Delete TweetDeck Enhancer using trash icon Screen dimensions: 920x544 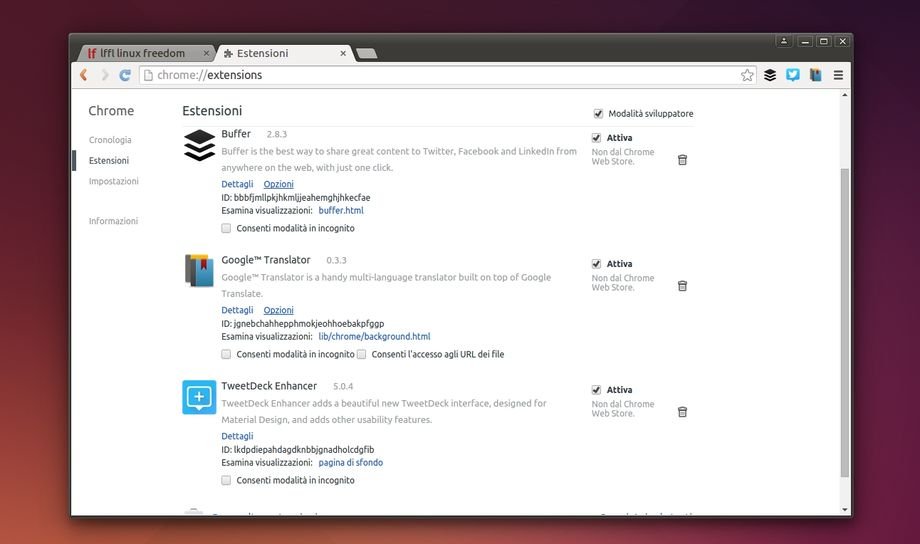coord(682,412)
